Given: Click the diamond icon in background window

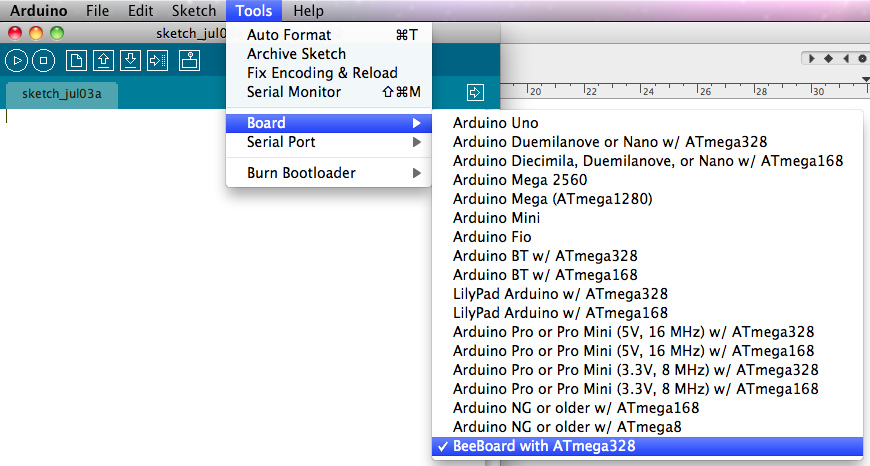Looking at the screenshot, I should tap(828, 58).
